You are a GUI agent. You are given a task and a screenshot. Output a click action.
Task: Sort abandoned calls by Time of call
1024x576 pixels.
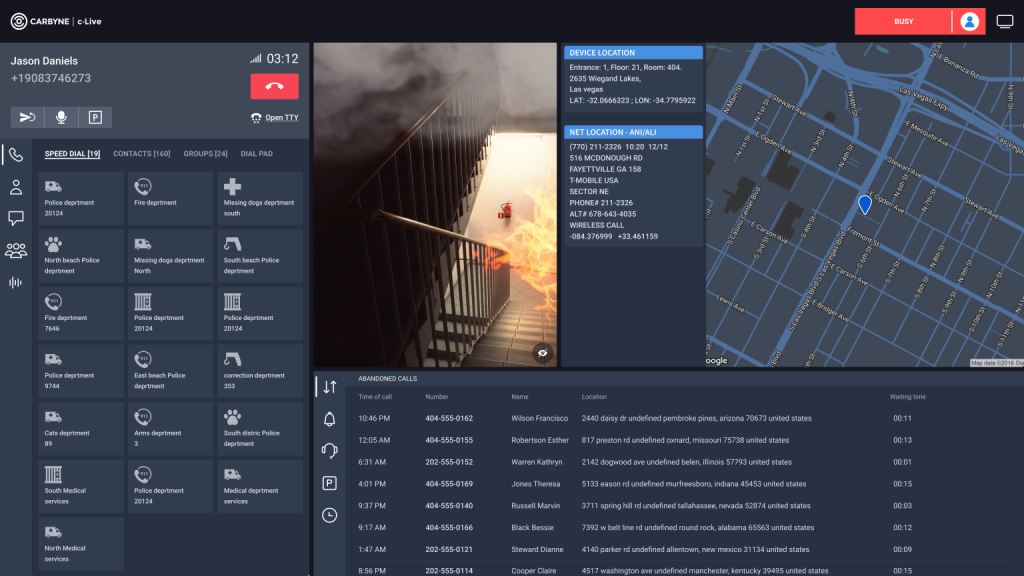[x=375, y=397]
